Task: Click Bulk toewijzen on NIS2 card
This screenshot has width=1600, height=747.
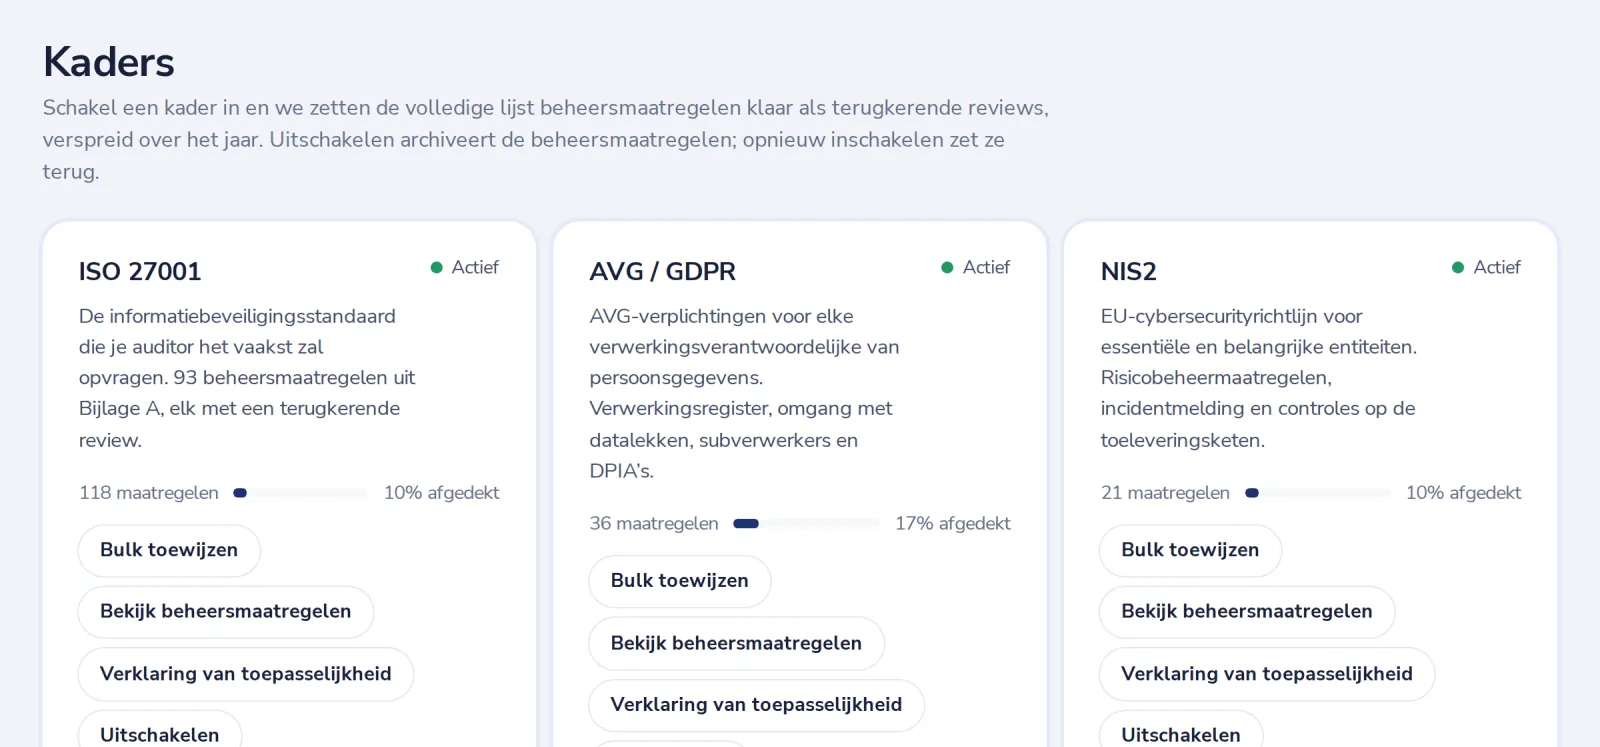Action: 1190,550
